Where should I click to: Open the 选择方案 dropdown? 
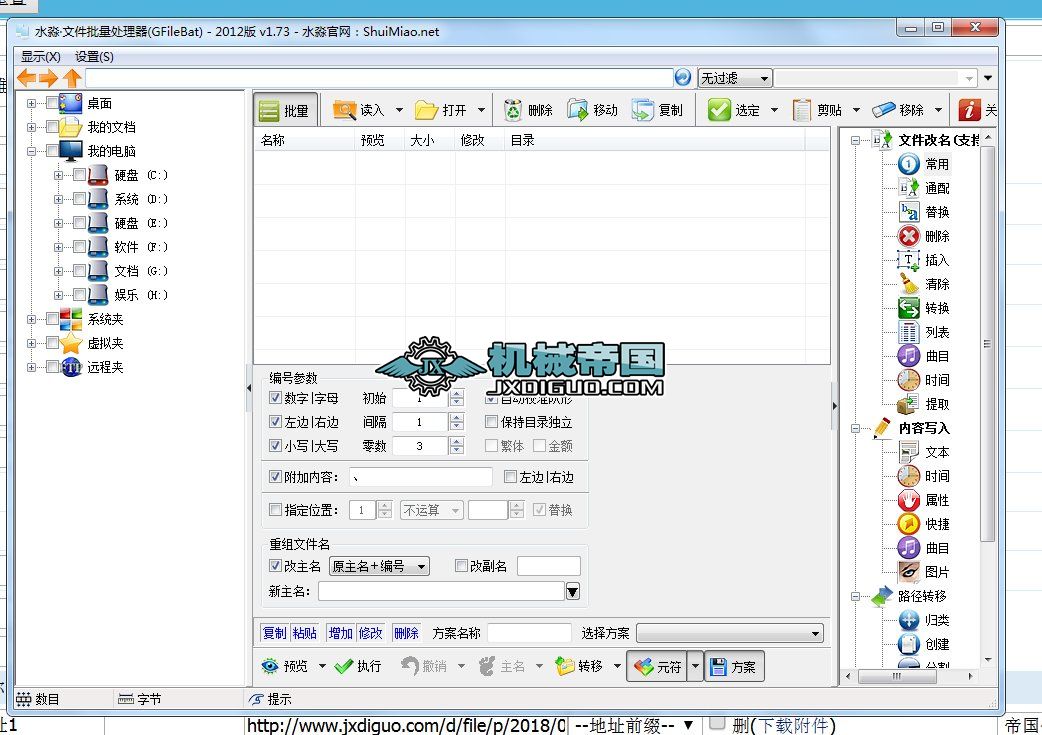(730, 633)
